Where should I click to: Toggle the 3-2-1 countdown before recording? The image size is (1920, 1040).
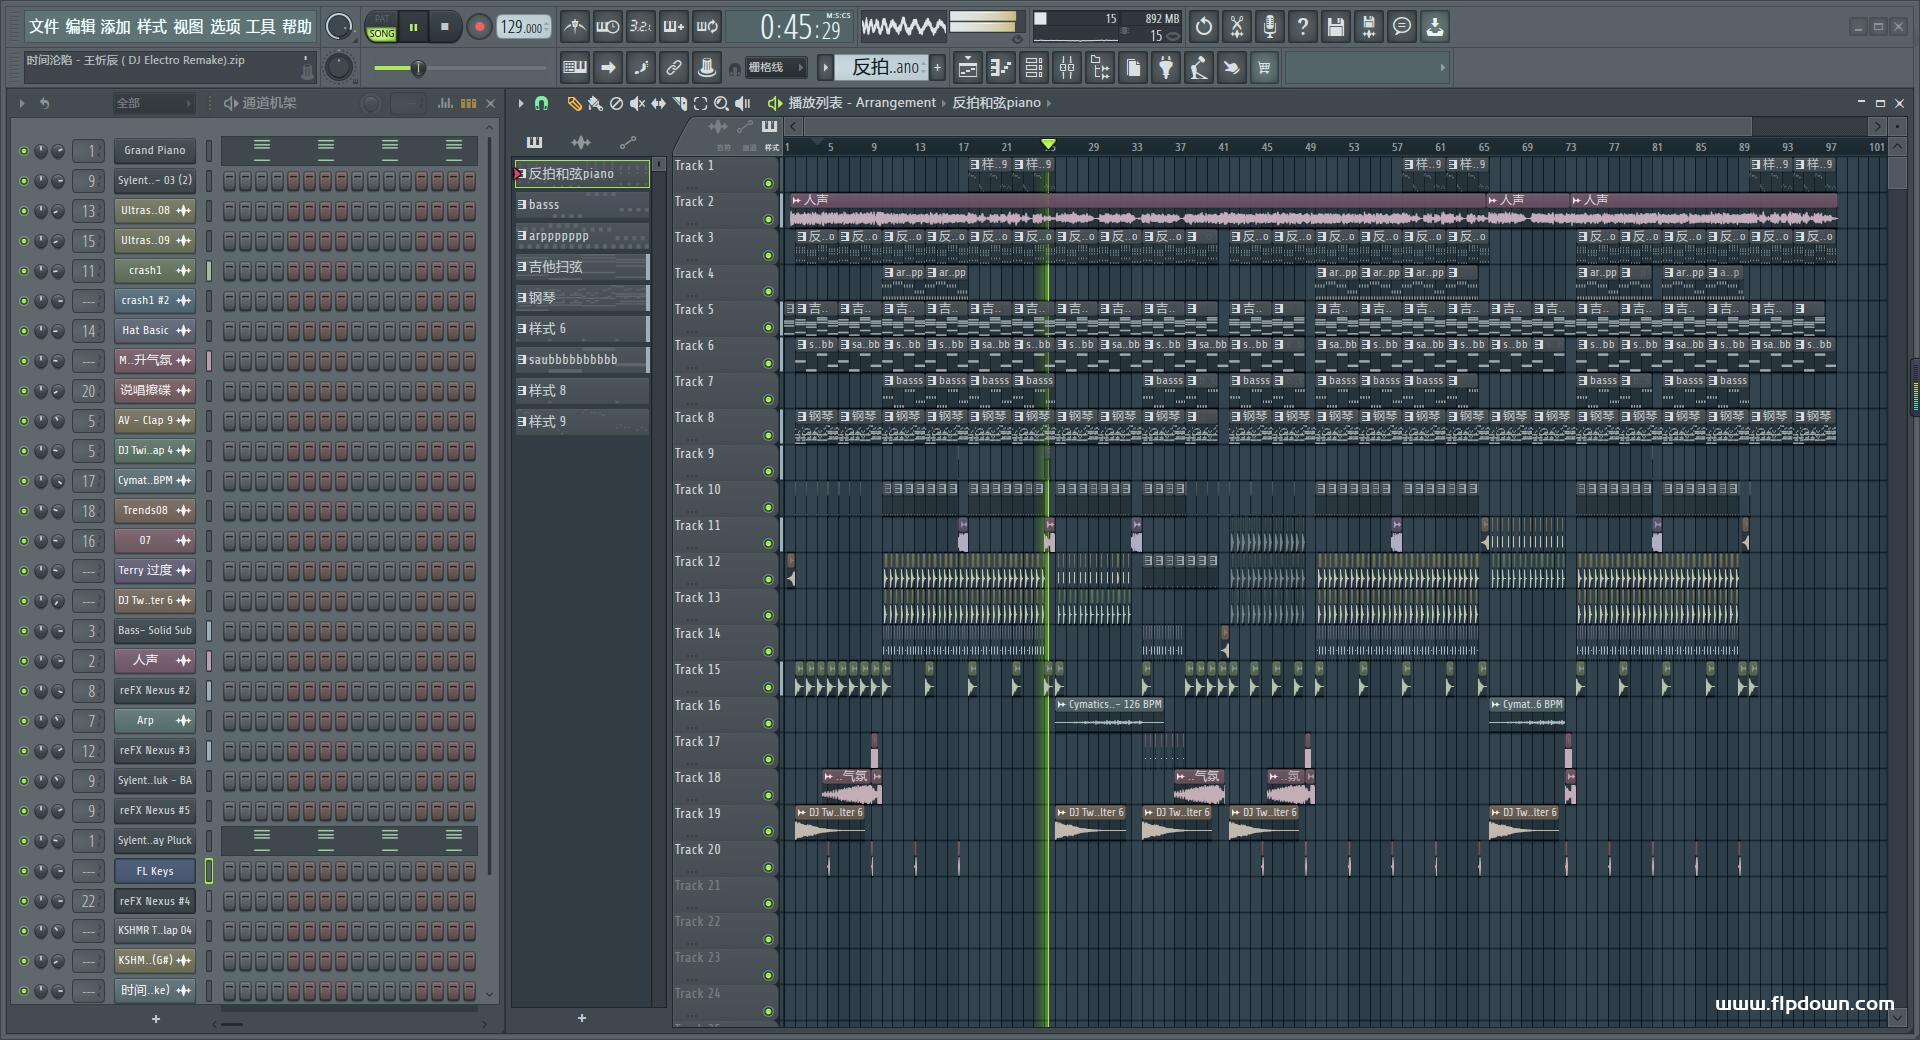tap(640, 27)
